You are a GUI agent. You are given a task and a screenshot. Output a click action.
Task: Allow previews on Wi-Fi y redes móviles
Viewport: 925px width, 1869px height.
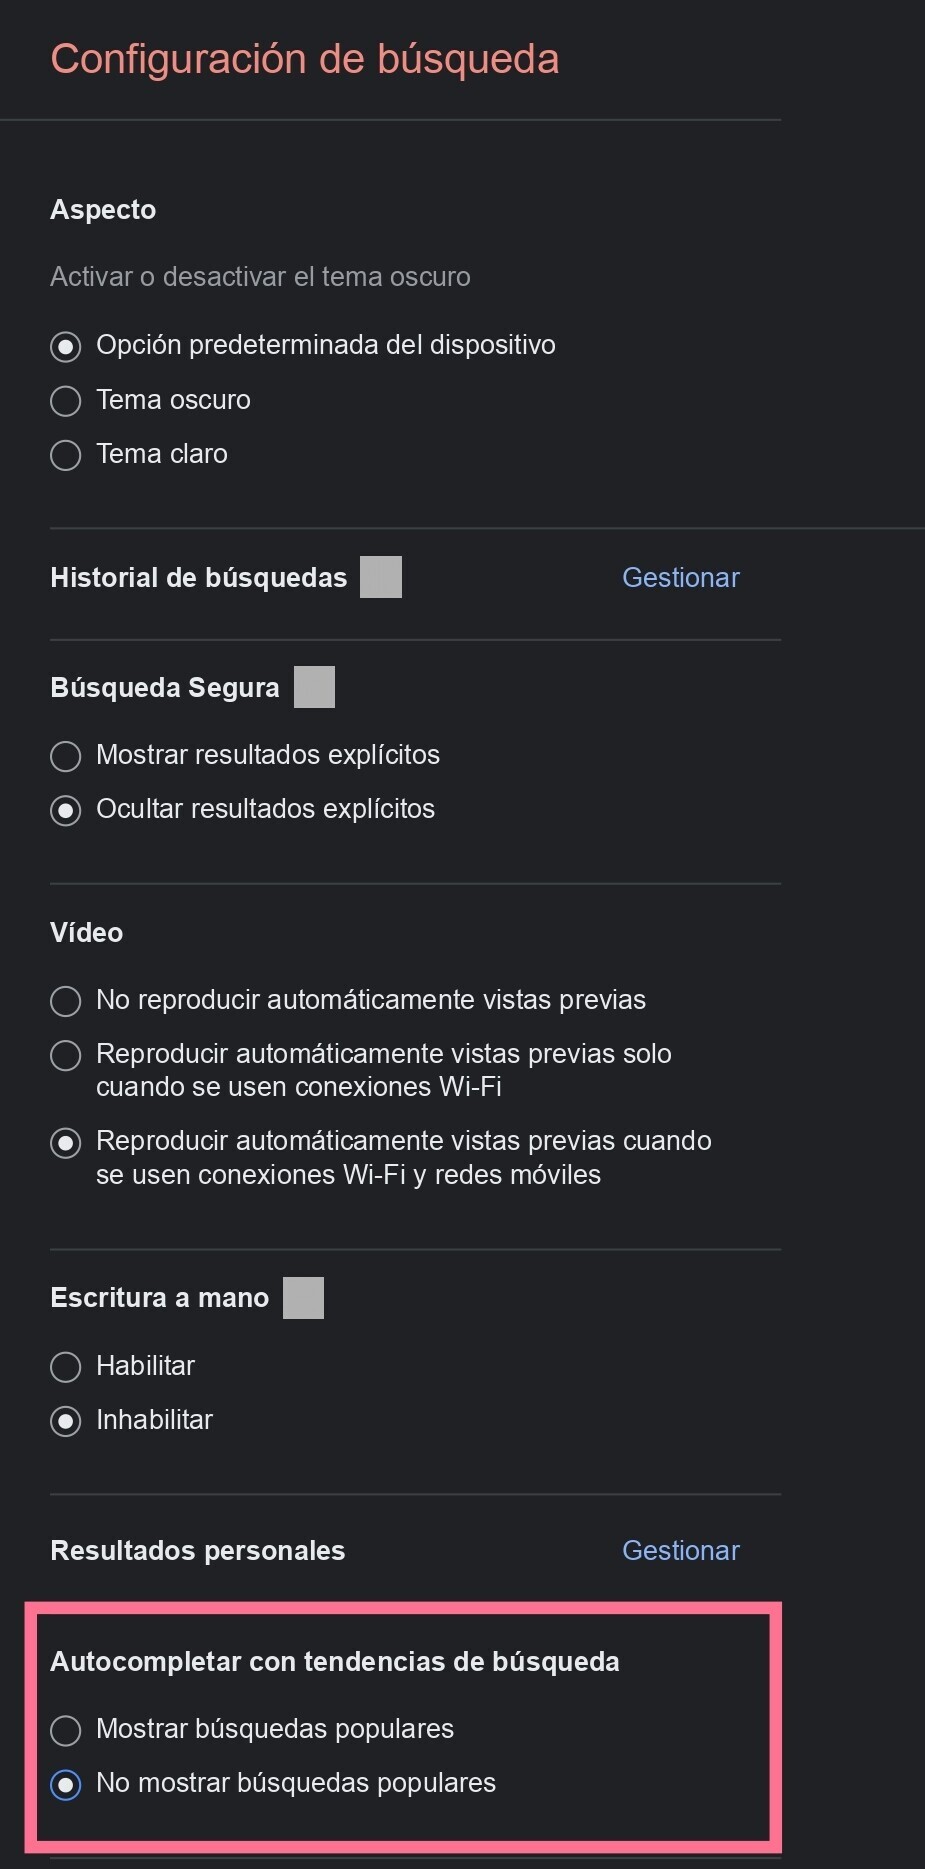[65, 1142]
